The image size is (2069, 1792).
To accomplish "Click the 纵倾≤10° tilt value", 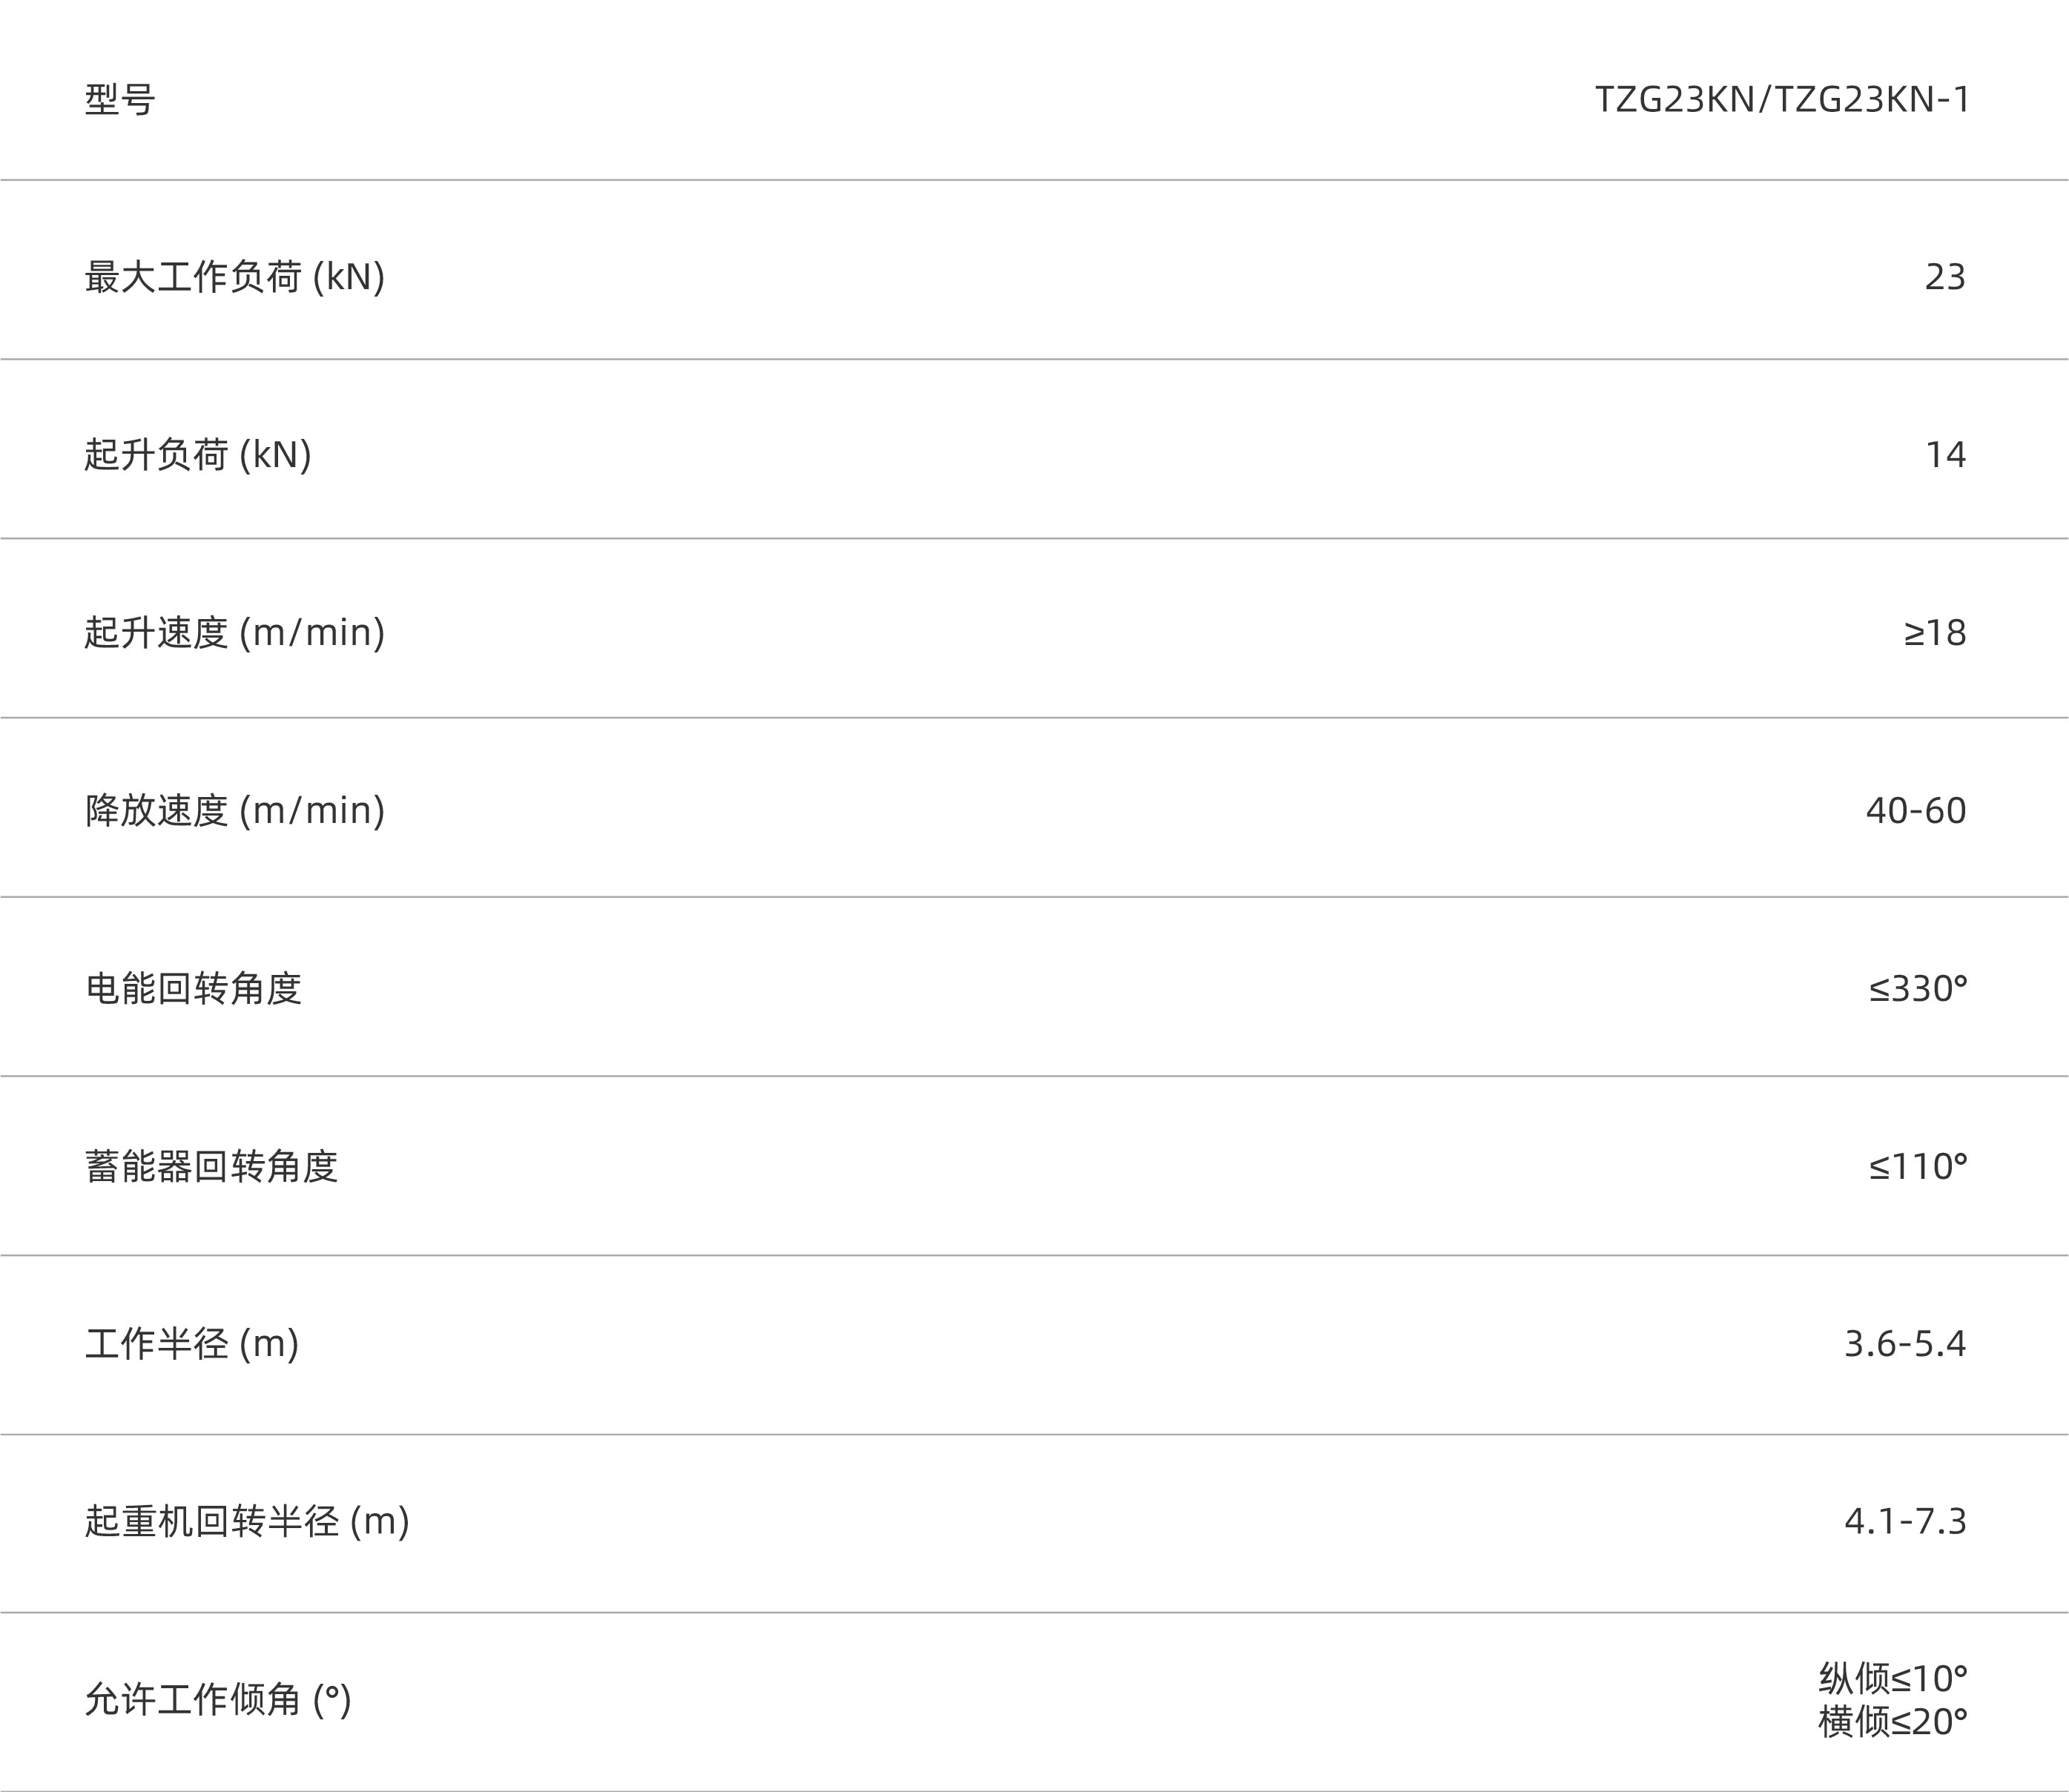I will click(1892, 1678).
